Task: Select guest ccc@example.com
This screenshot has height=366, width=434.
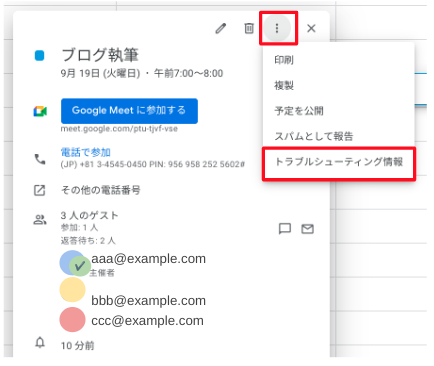Action: point(147,320)
